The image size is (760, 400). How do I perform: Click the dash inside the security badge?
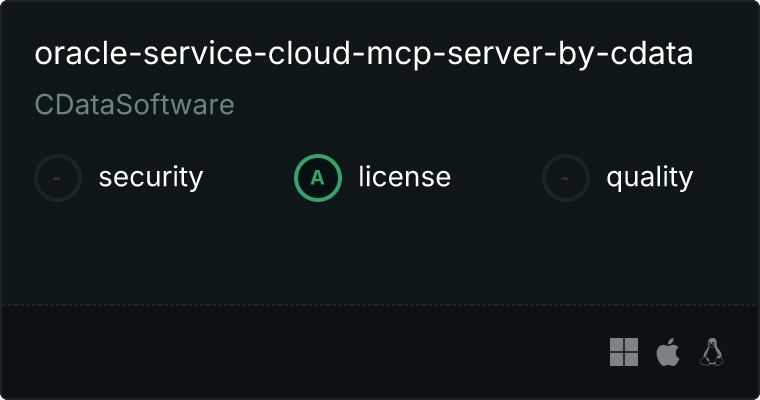coord(58,178)
